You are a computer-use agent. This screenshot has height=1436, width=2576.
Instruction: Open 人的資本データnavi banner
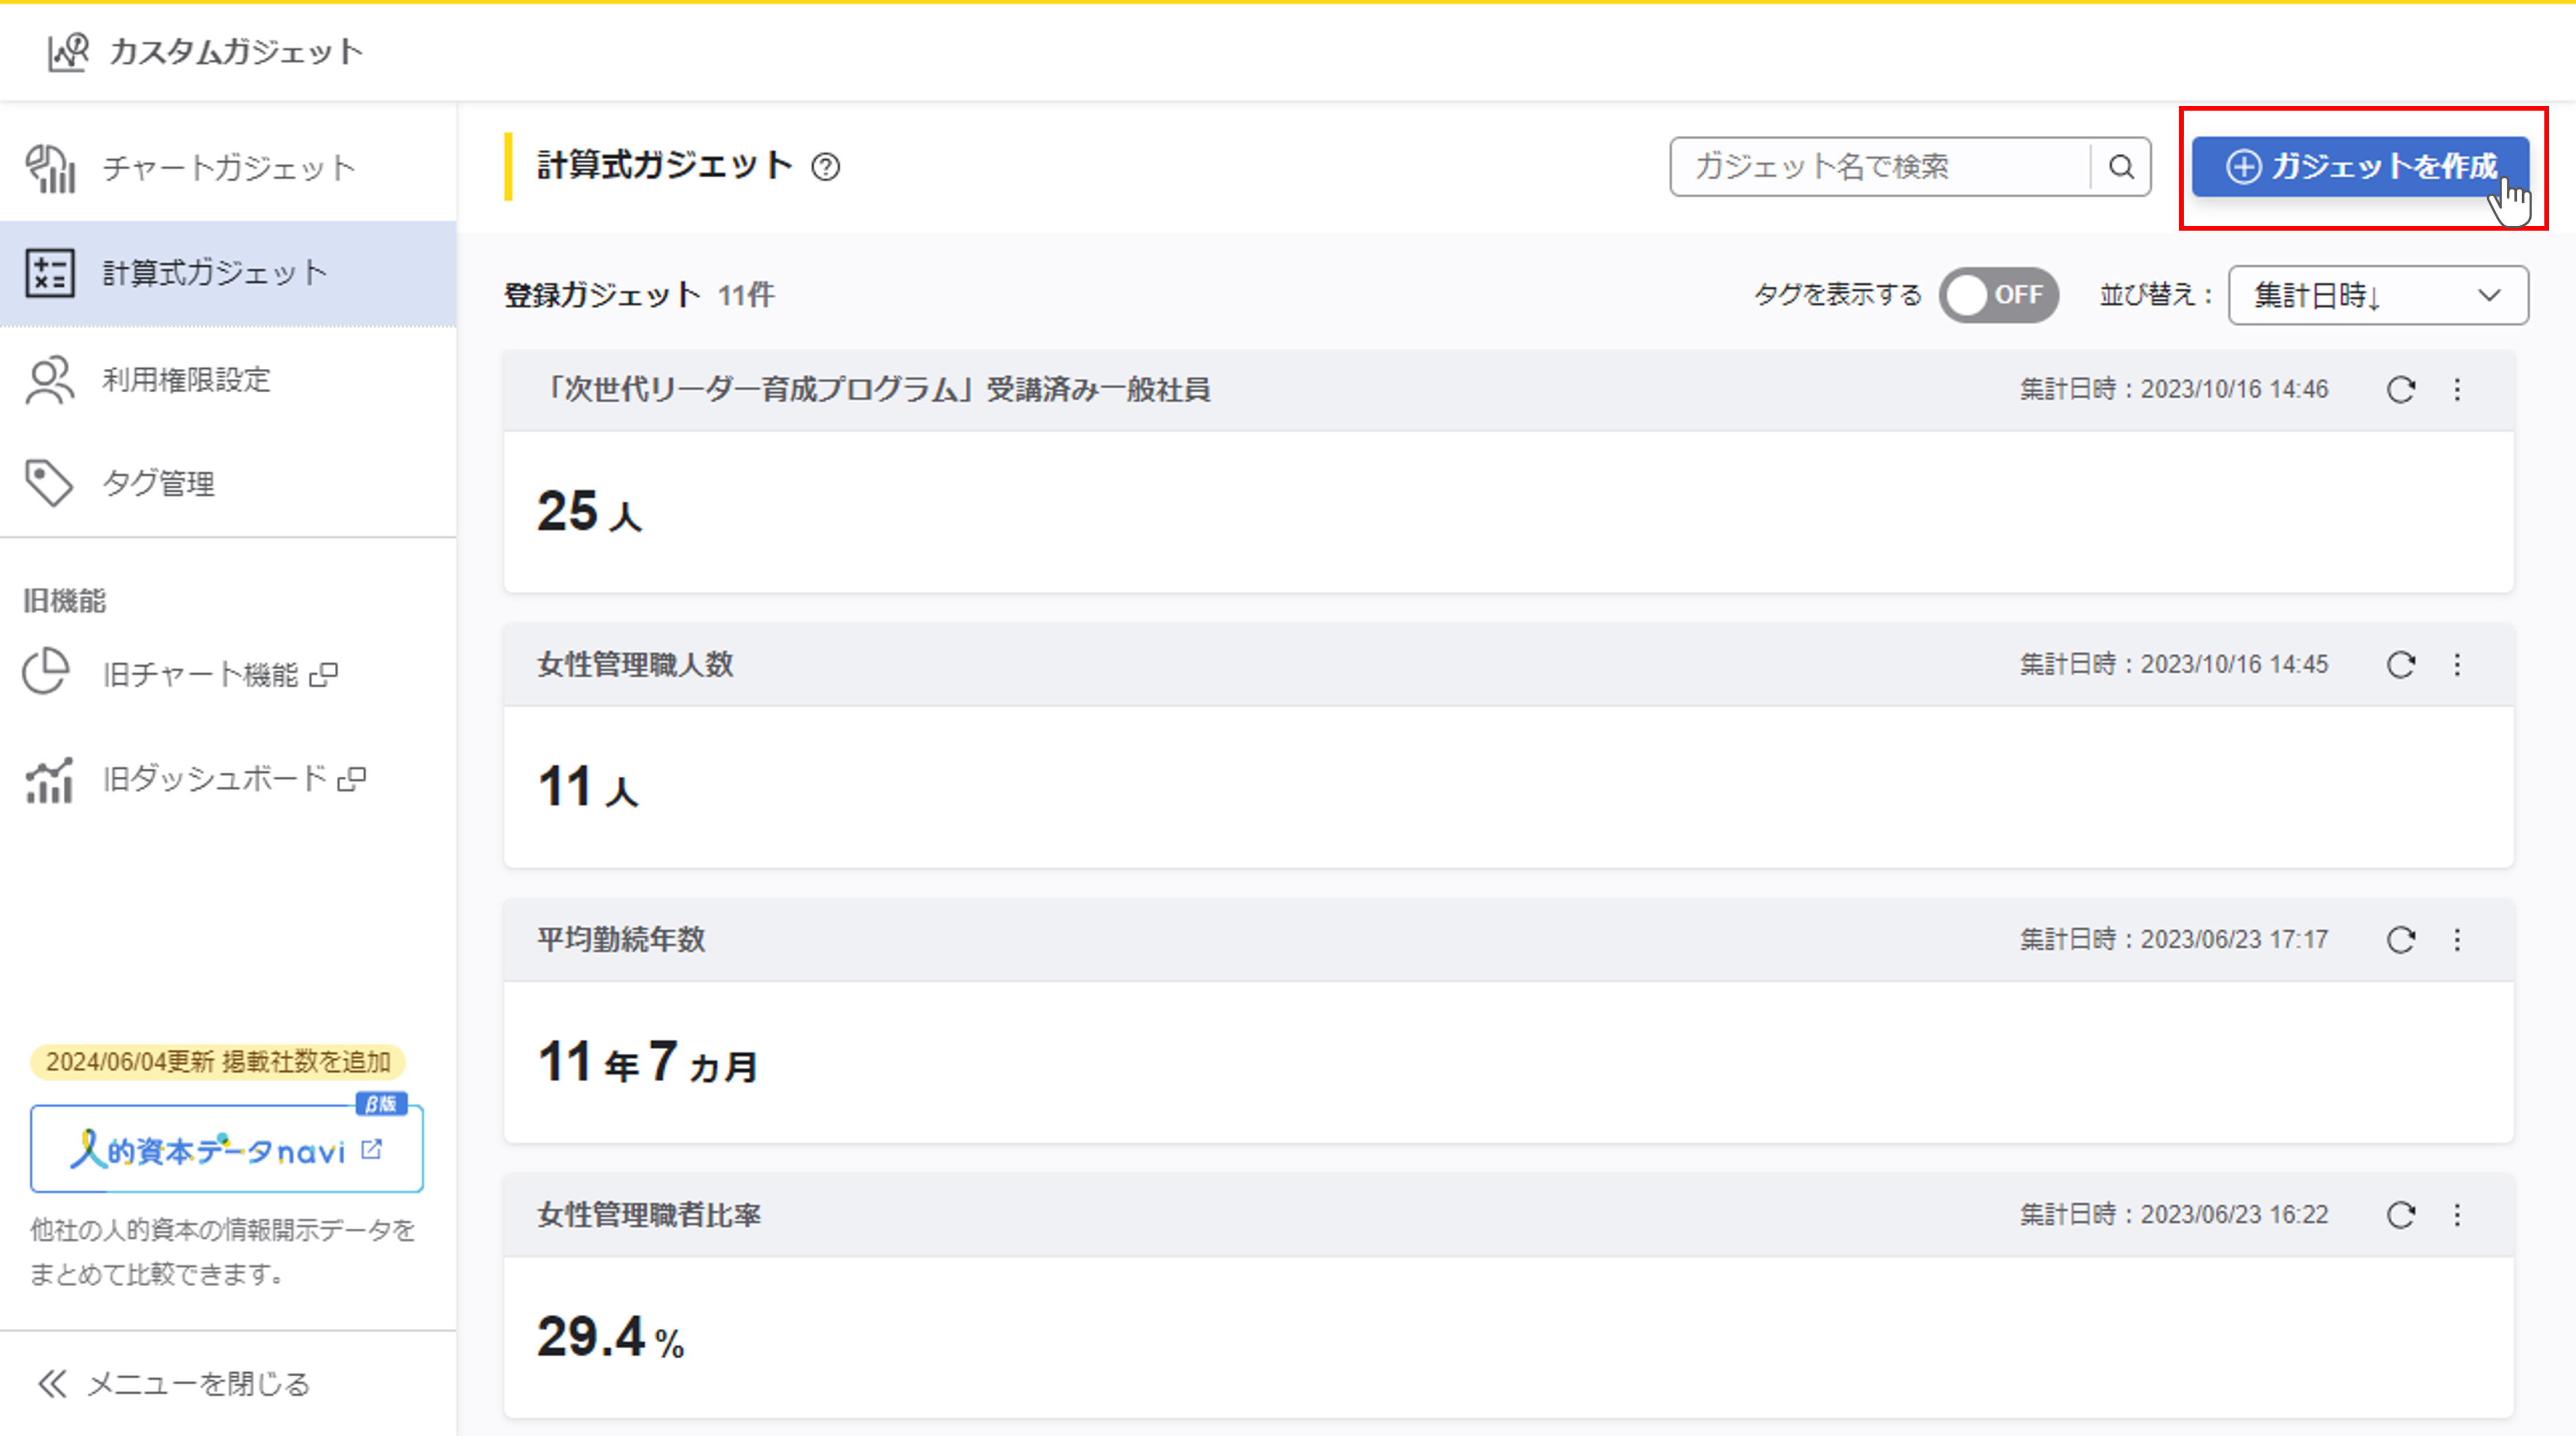coord(226,1150)
